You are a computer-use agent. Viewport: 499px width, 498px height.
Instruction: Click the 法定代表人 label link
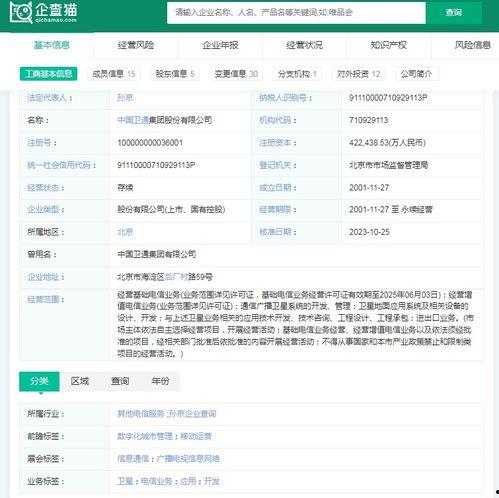[x=47, y=98]
